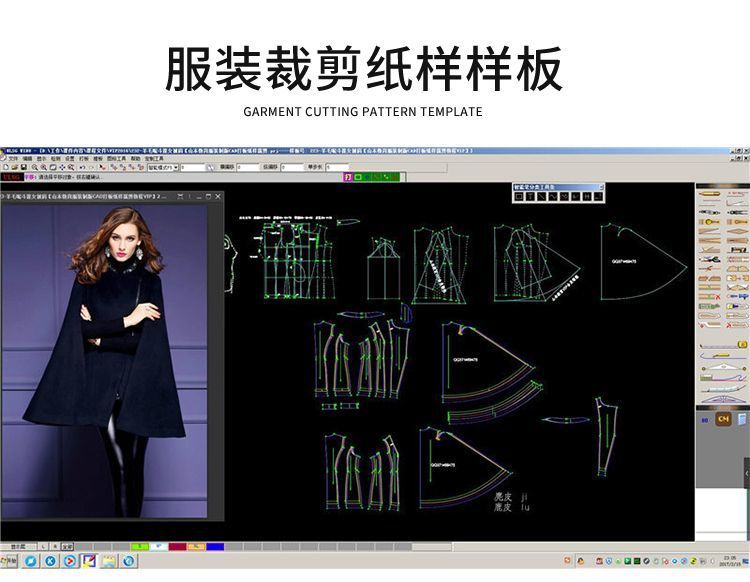Open the notepad icon in the taskbar

109,561
